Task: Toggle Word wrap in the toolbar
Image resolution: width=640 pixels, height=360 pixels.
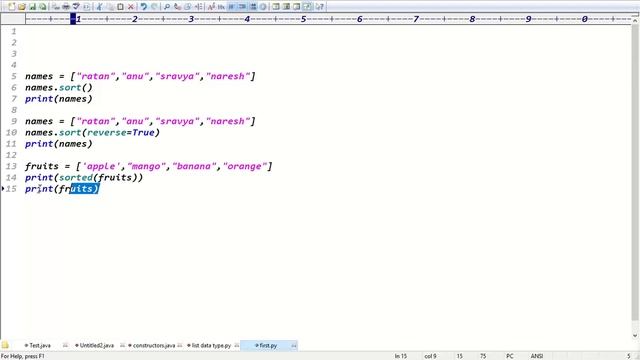Action: click(231, 7)
